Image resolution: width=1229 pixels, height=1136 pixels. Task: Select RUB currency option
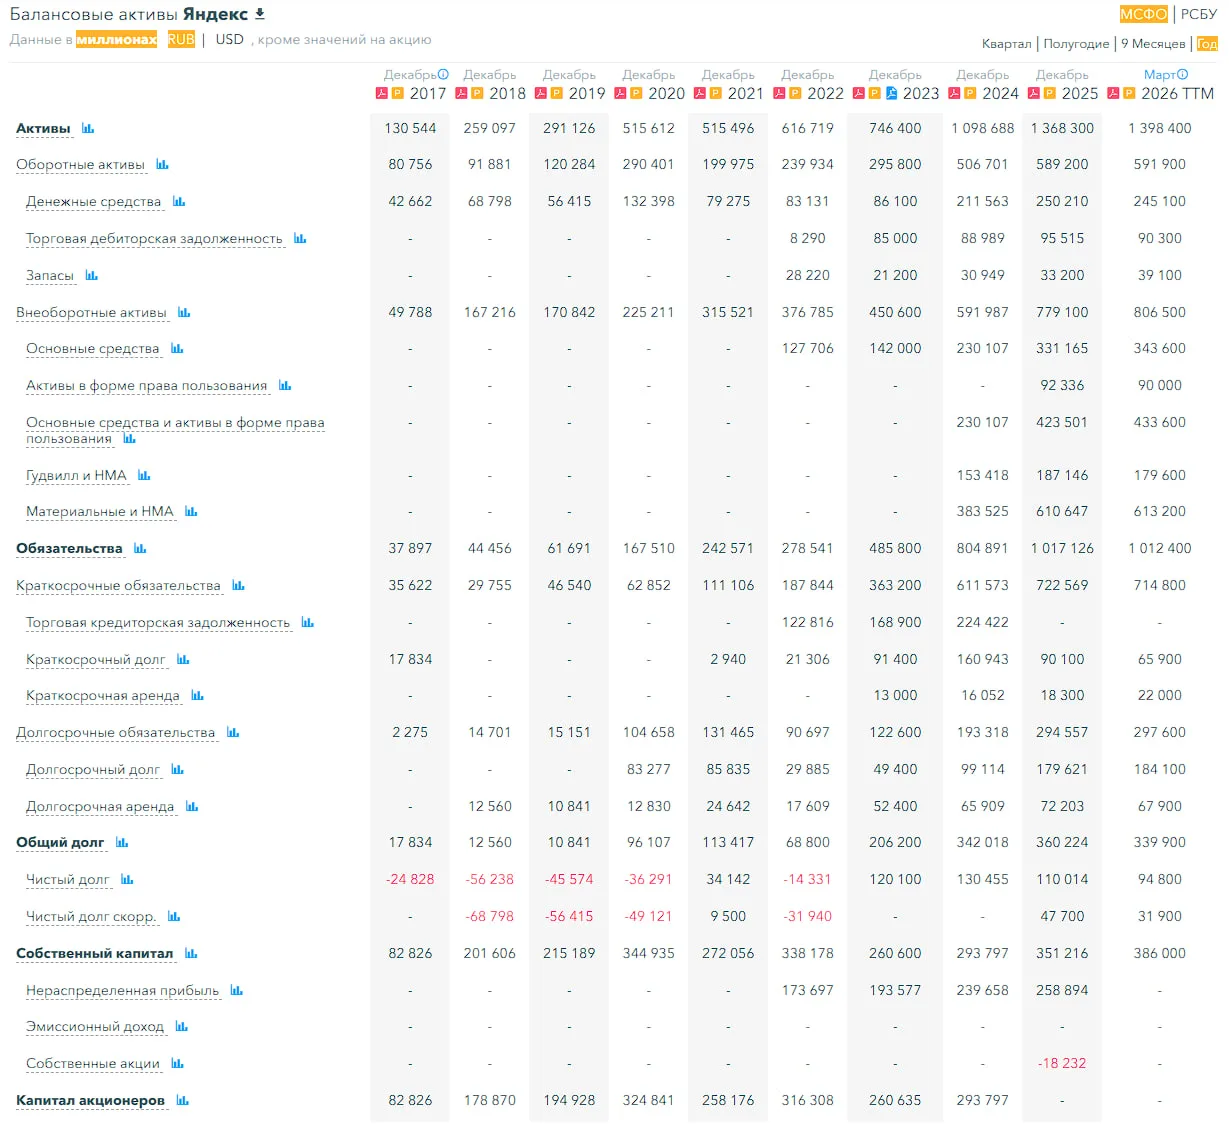click(x=181, y=39)
